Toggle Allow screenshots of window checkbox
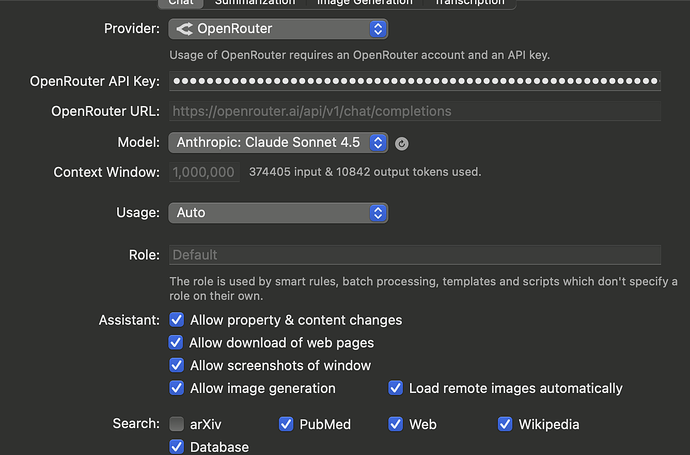Screen dimensions: 690x455 coord(177,366)
